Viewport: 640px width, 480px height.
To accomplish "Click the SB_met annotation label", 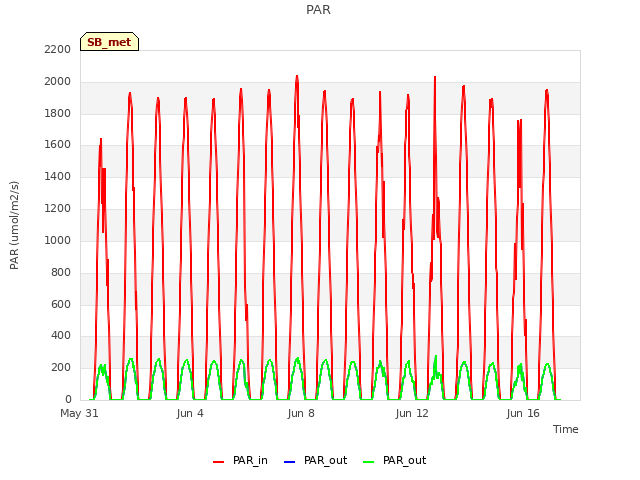I will [x=109, y=42].
